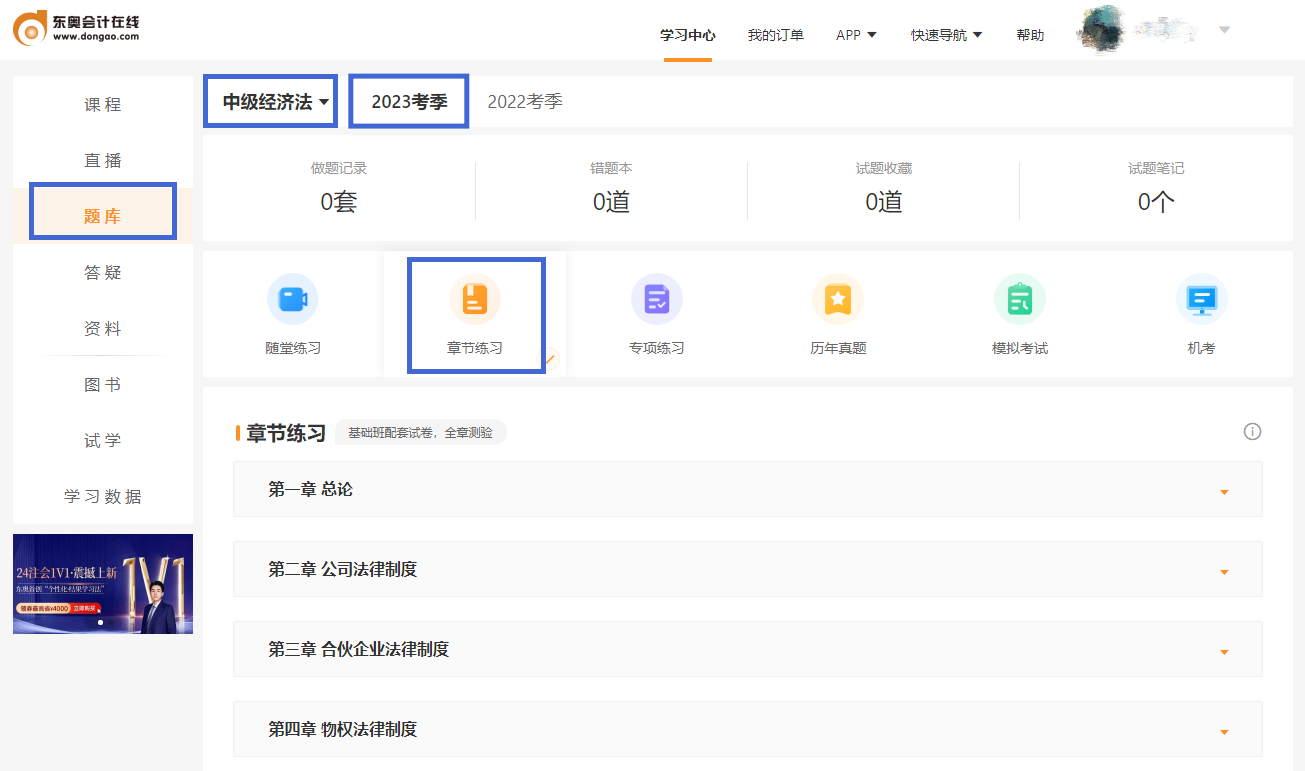Open 章节练习 orange book icon
The width and height of the screenshot is (1305, 771).
(x=475, y=299)
